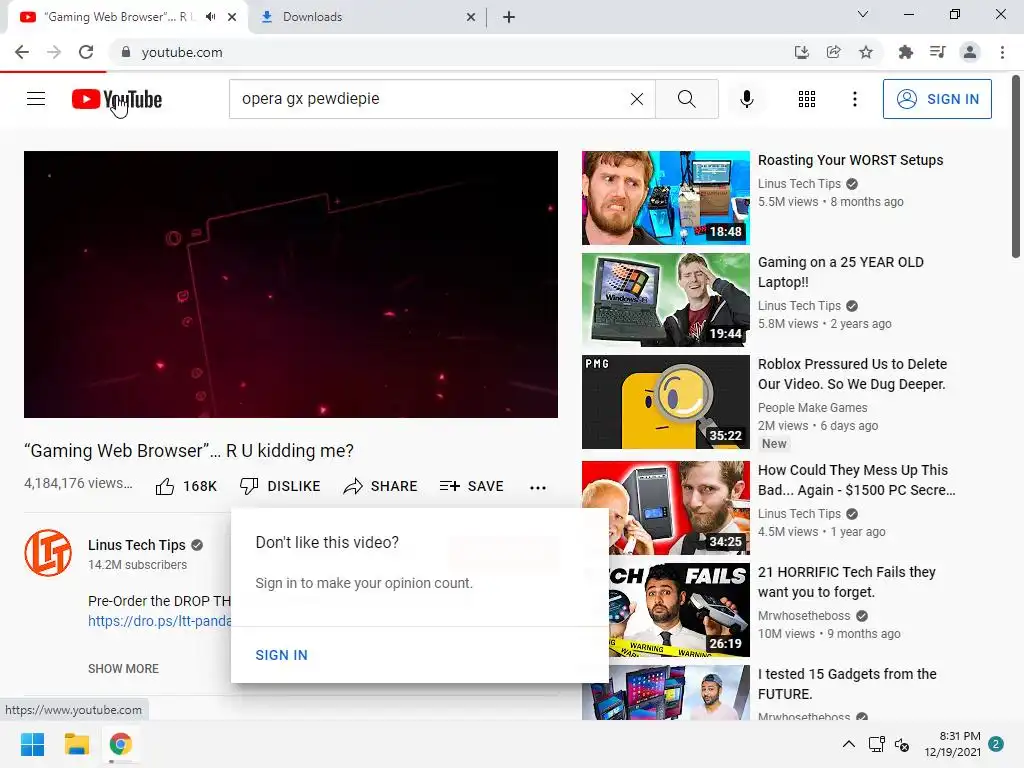Open the Chrome profile avatar
Viewport: 1024px width, 768px height.
(x=970, y=52)
